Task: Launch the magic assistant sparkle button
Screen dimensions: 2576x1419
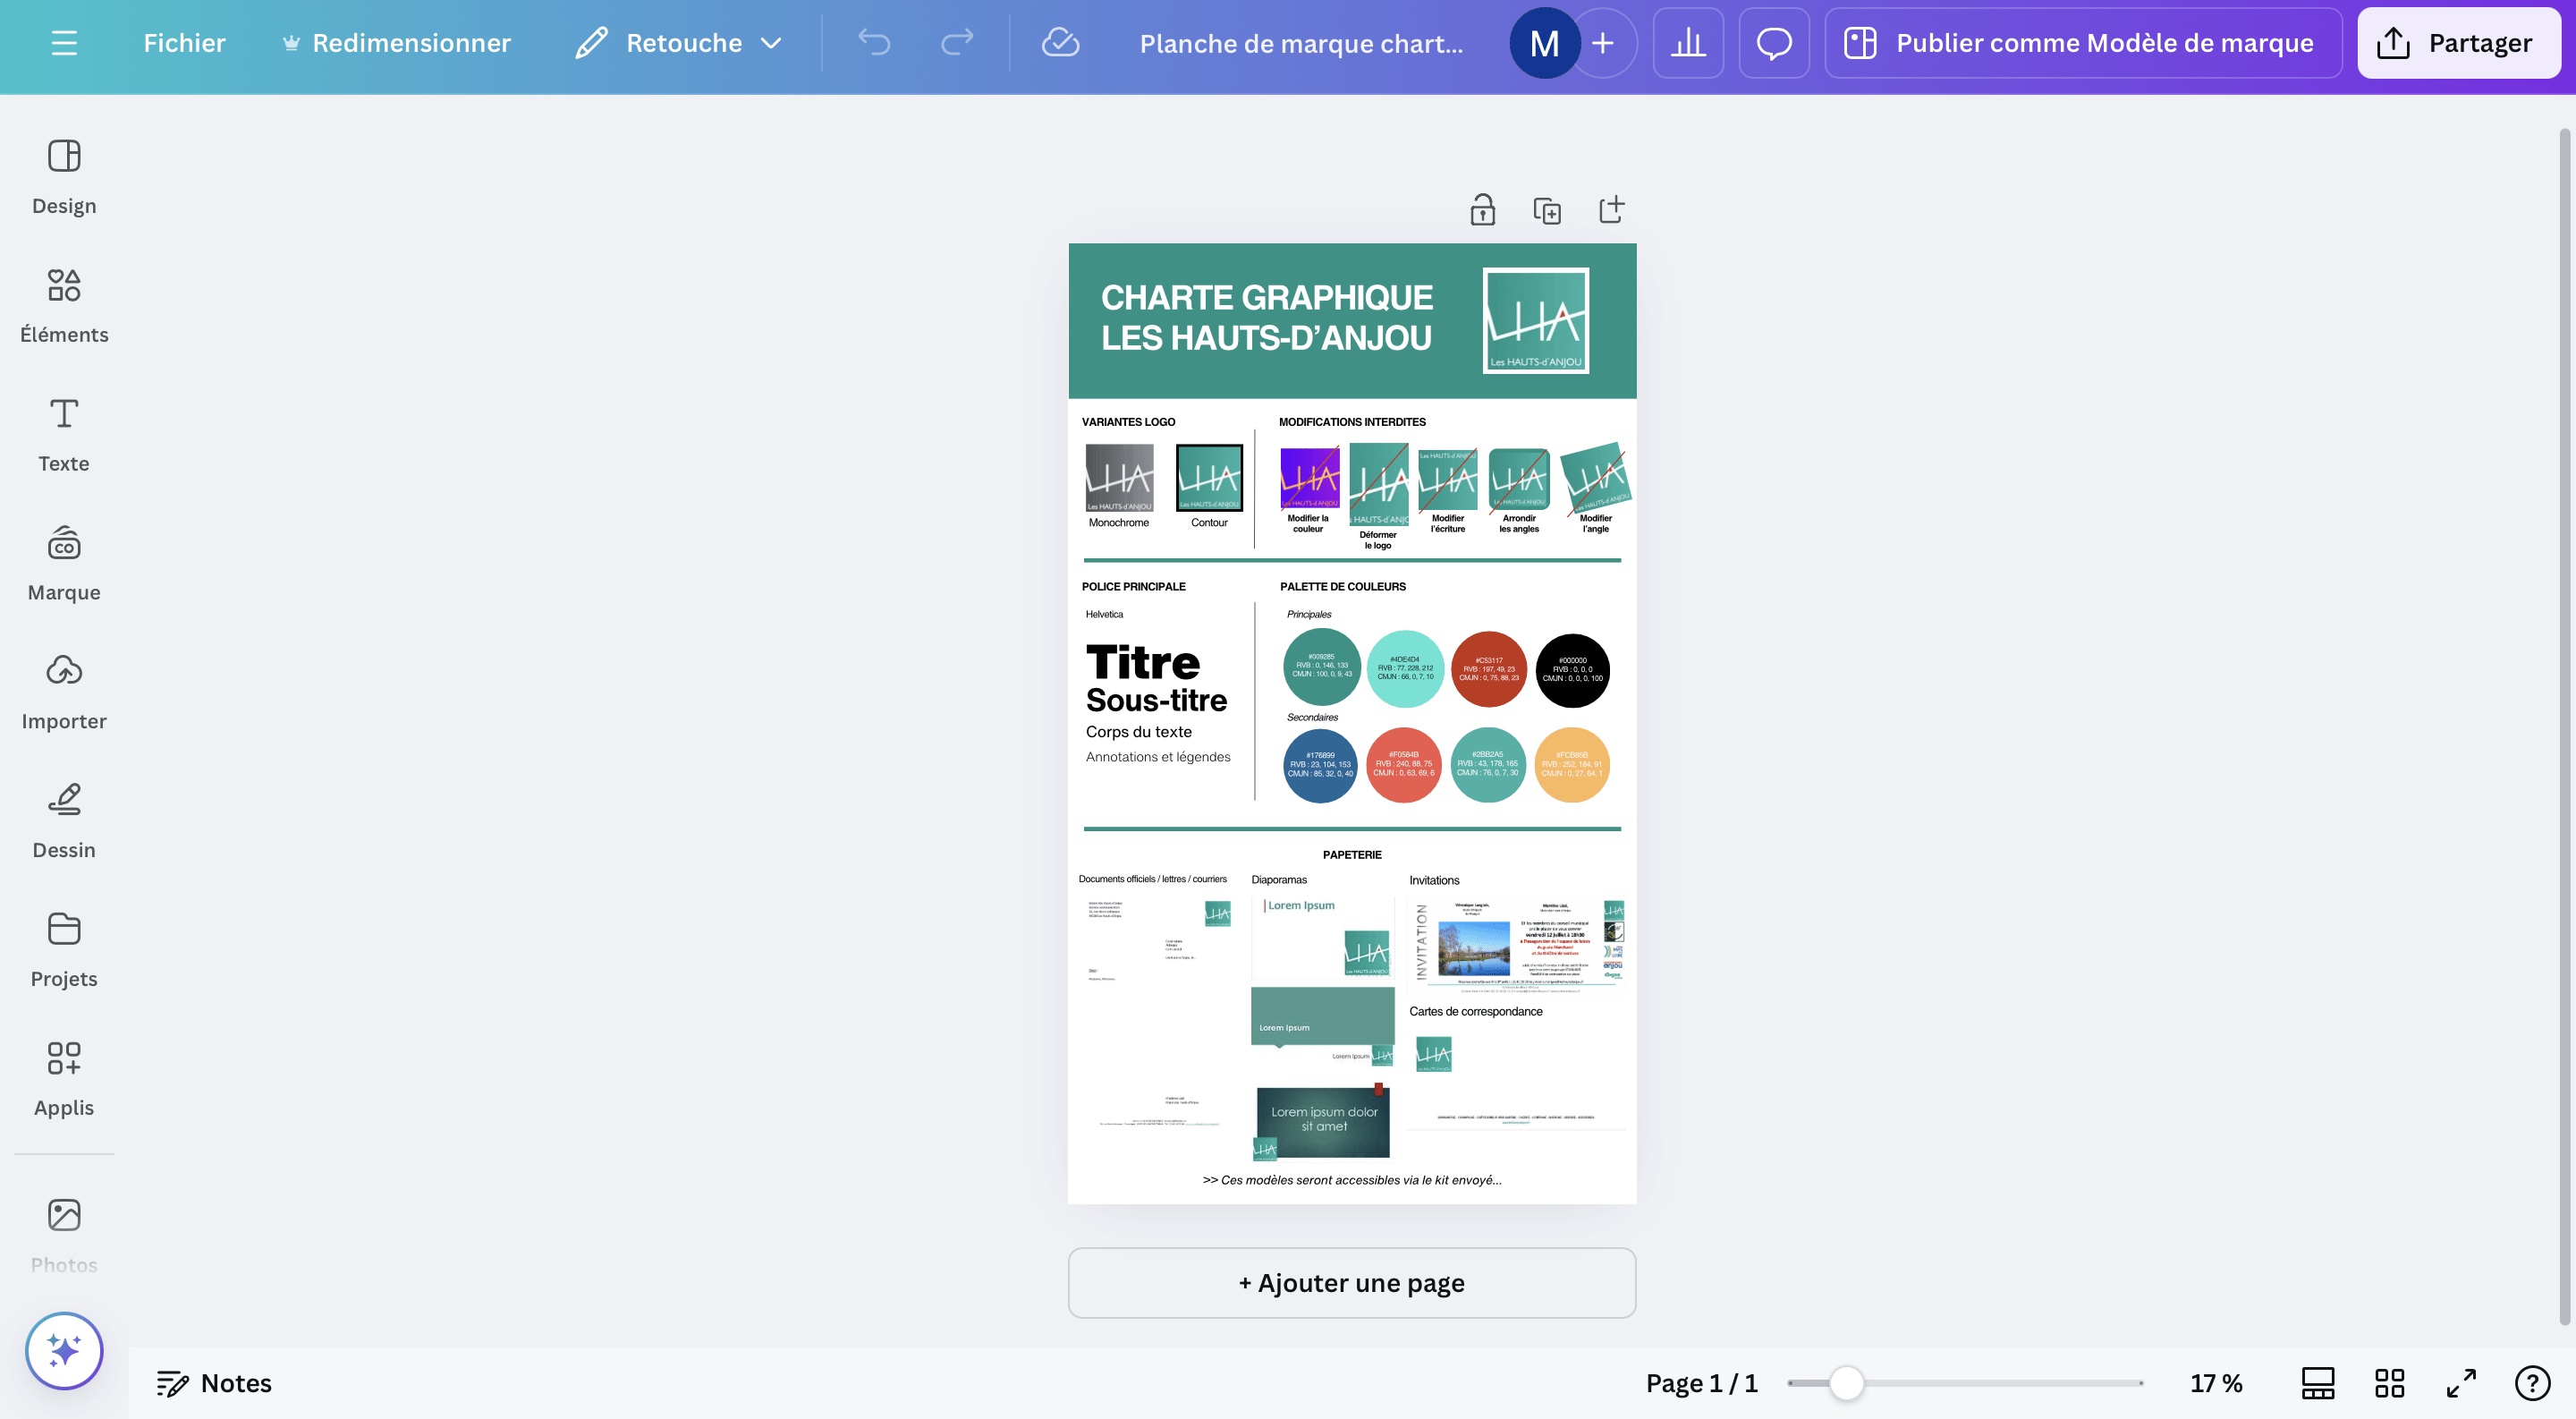Action: point(64,1351)
